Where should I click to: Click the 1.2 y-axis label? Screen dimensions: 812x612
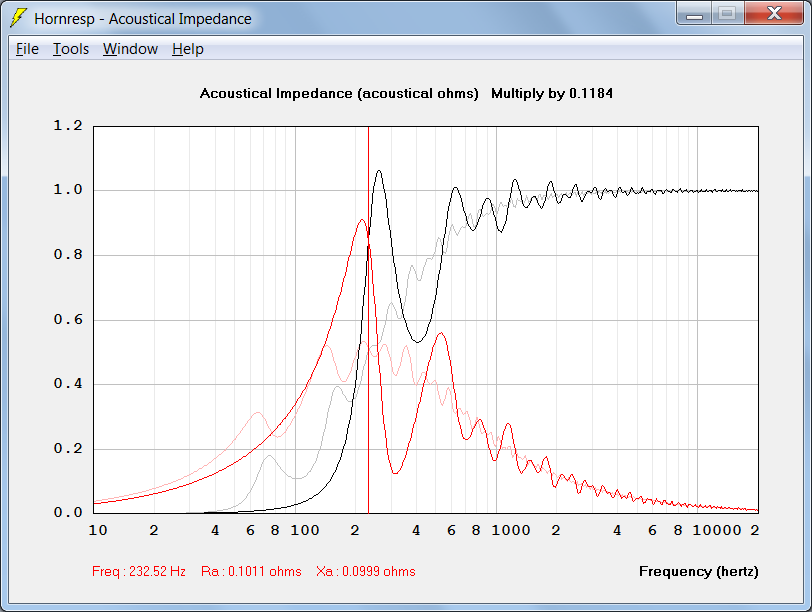[68, 125]
